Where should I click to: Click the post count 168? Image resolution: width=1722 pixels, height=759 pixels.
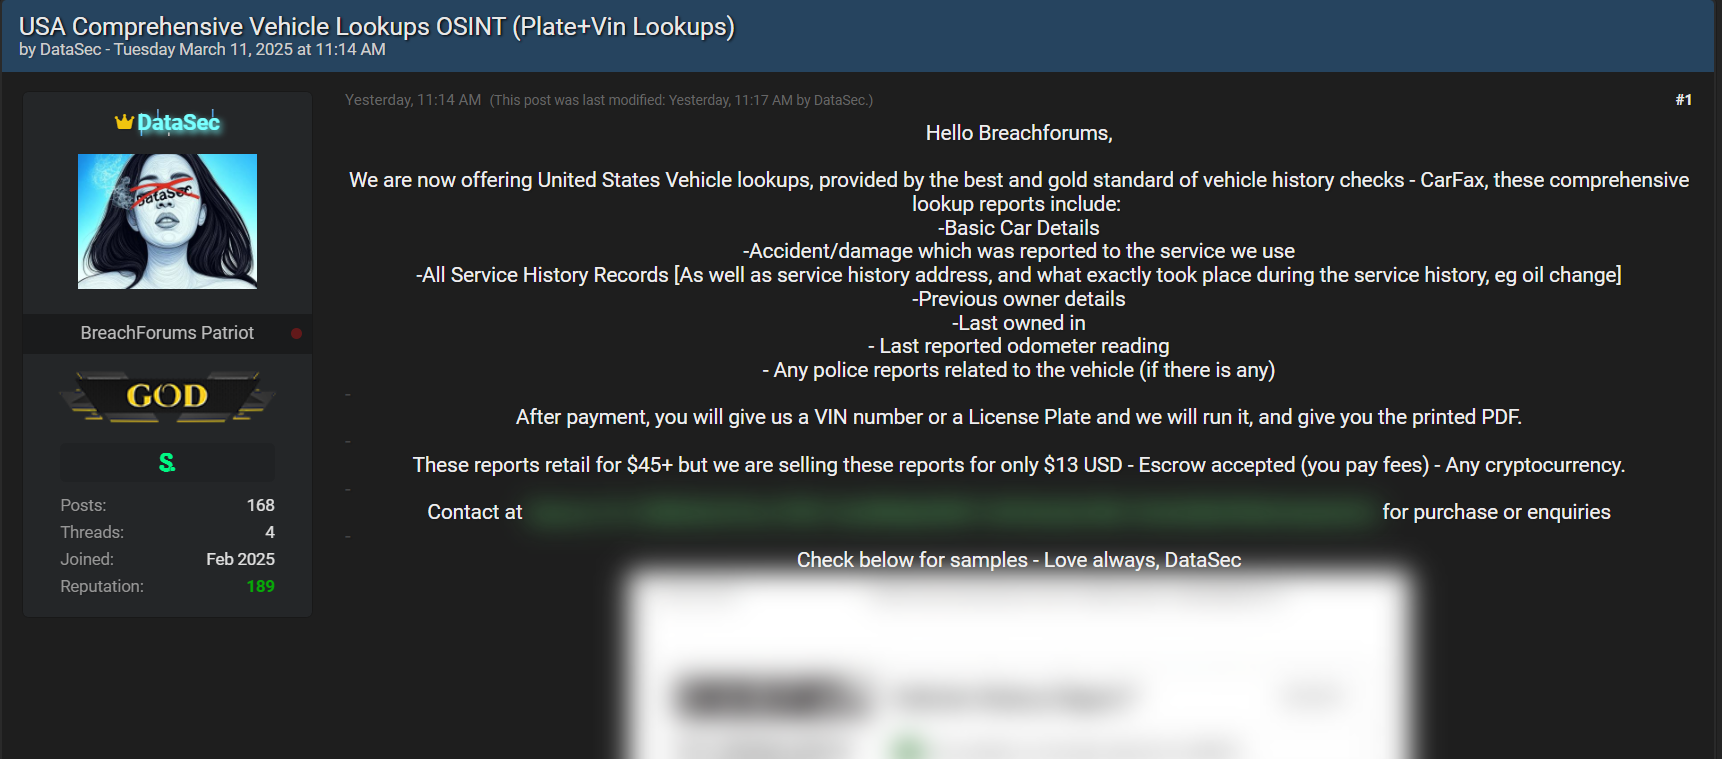[260, 505]
